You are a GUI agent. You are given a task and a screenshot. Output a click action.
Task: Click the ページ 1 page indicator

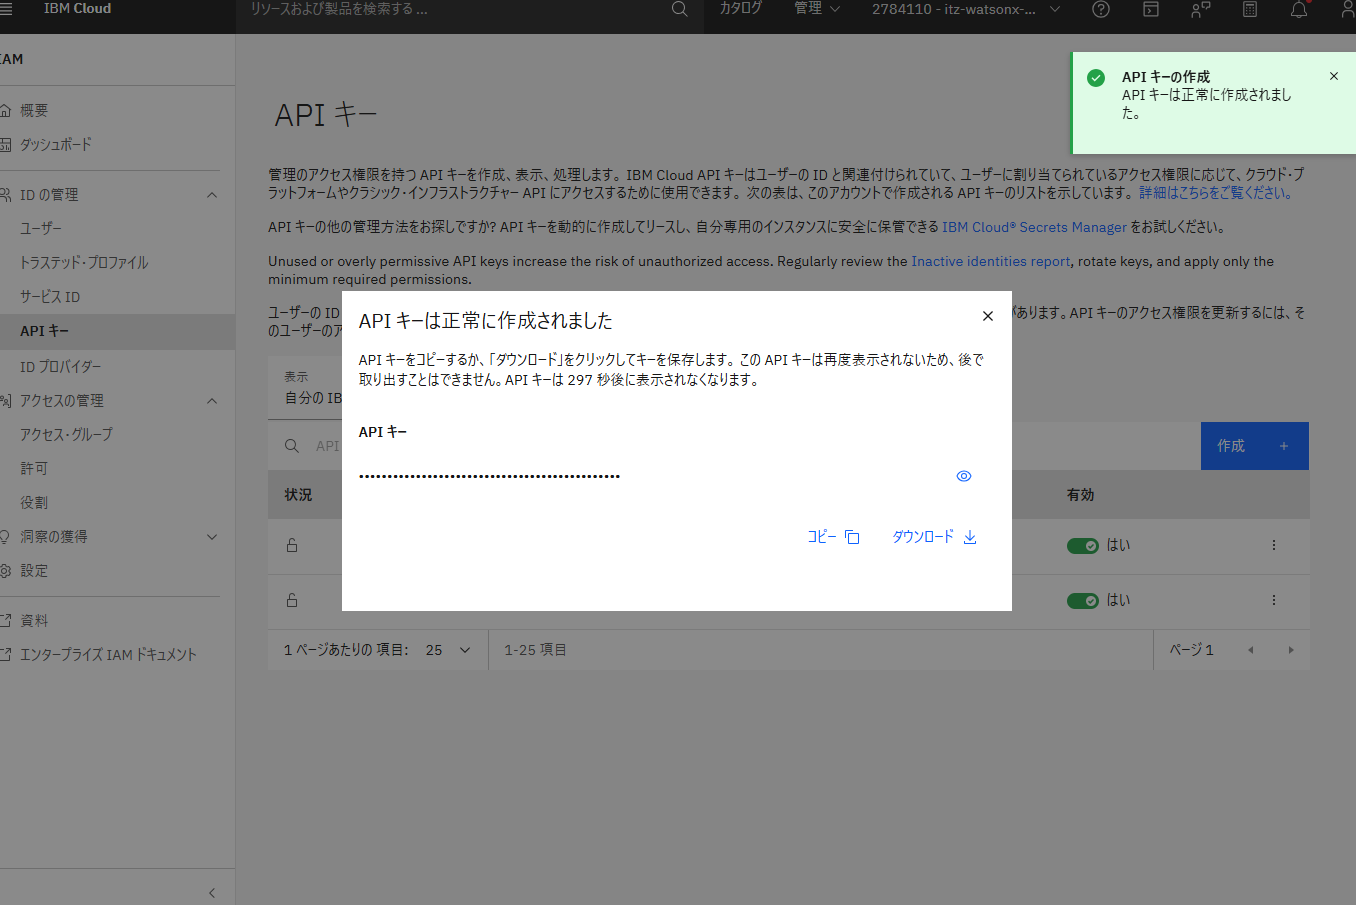(1192, 650)
